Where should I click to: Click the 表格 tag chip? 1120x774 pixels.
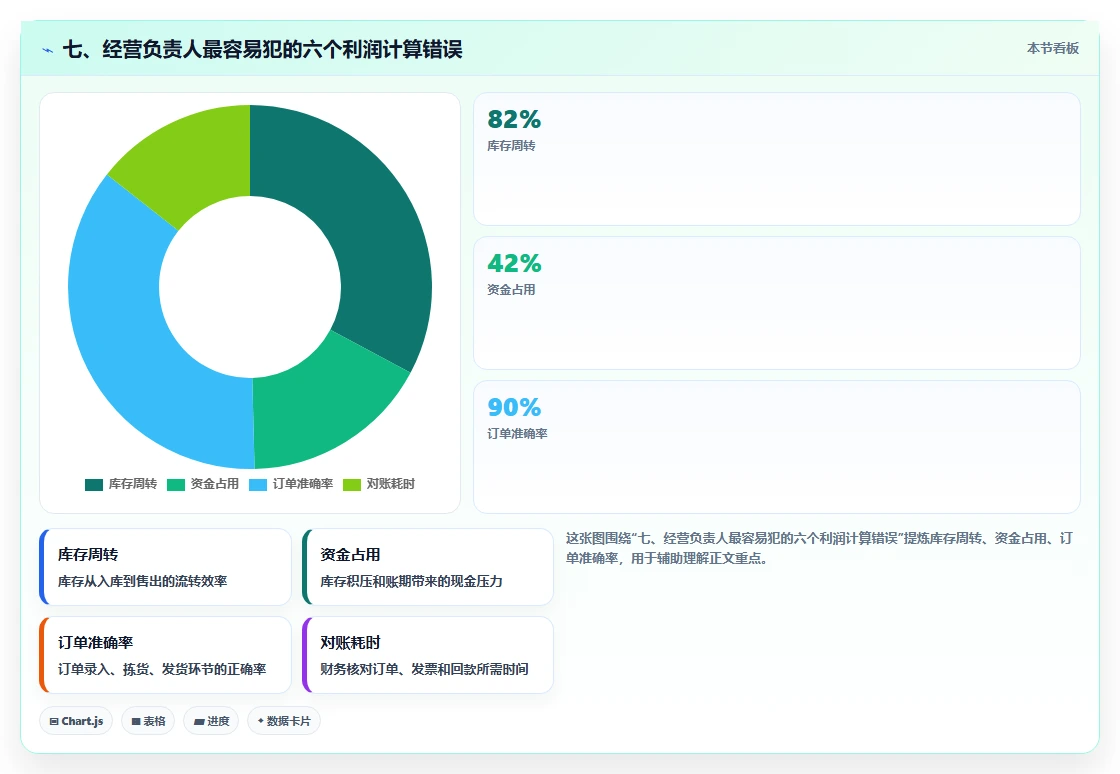click(148, 721)
